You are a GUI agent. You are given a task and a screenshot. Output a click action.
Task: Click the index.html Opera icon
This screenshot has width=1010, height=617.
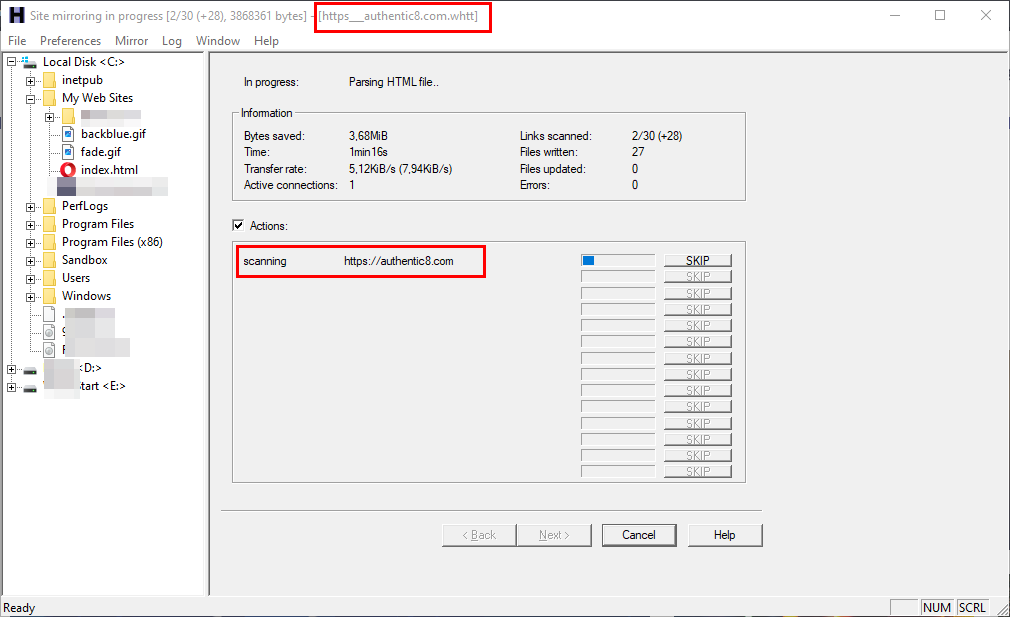point(68,170)
